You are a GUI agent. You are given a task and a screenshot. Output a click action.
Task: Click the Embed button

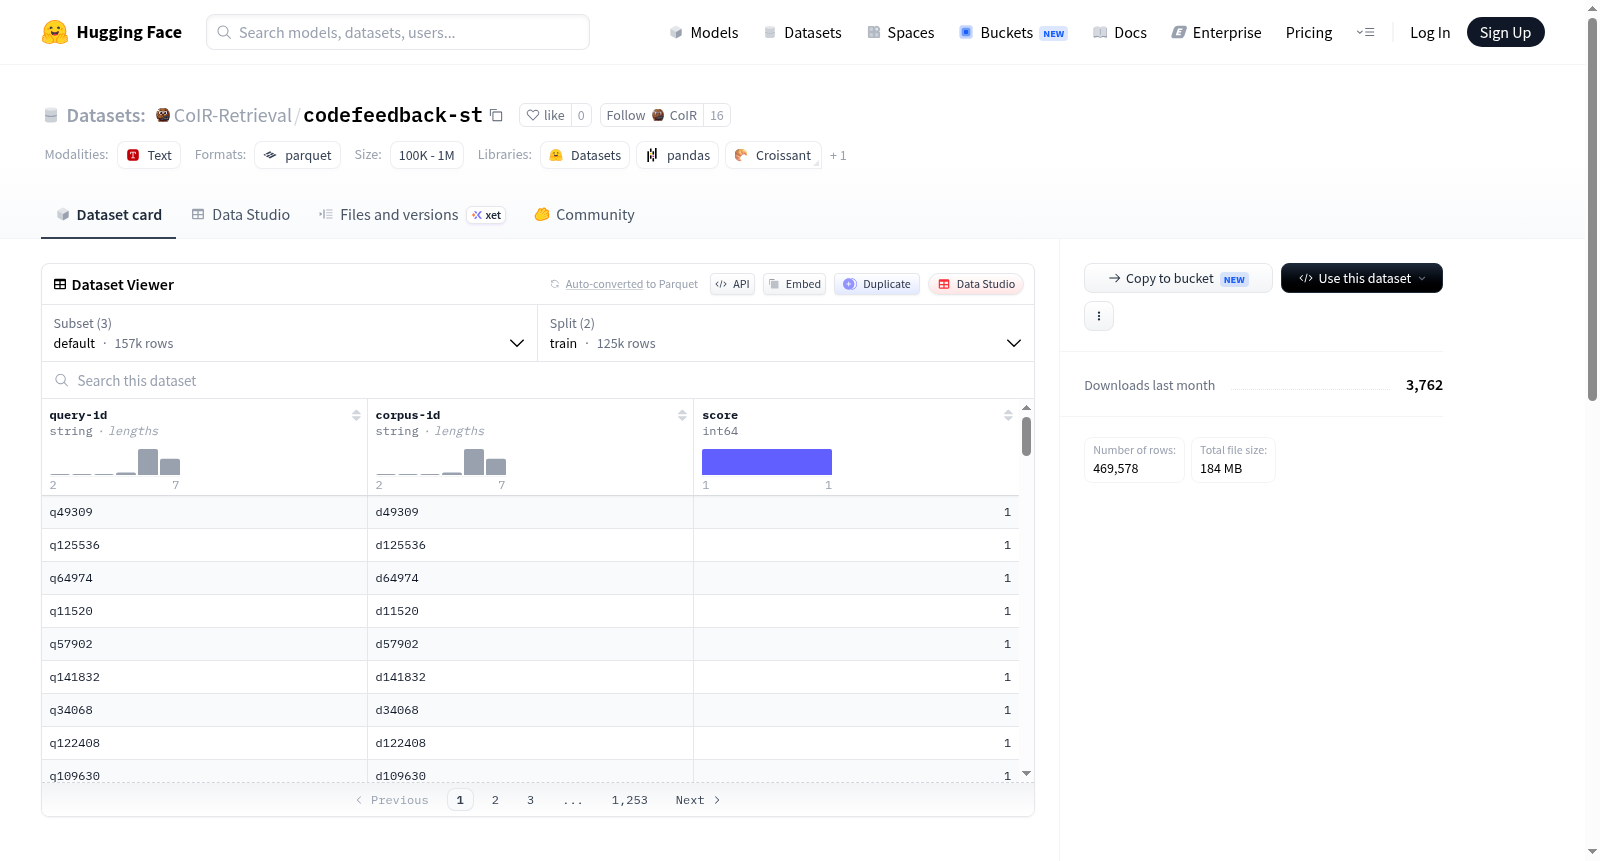coord(794,284)
